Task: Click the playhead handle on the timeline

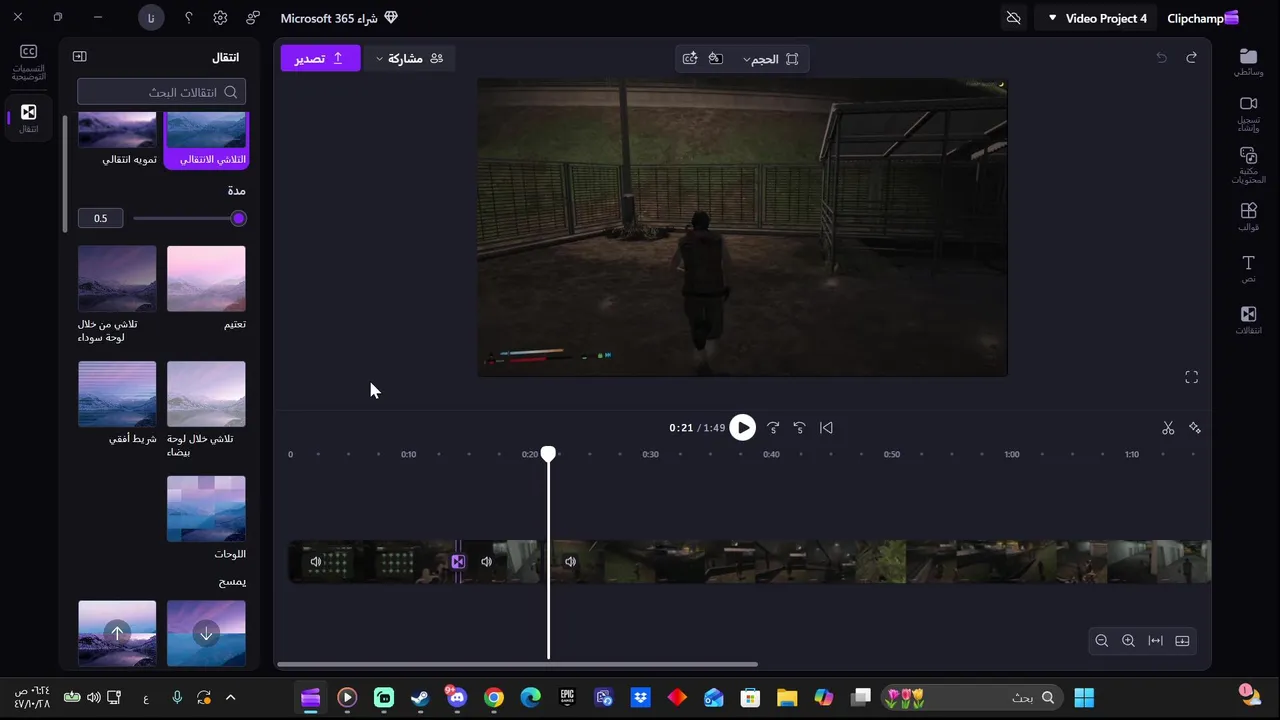Action: pyautogui.click(x=548, y=454)
